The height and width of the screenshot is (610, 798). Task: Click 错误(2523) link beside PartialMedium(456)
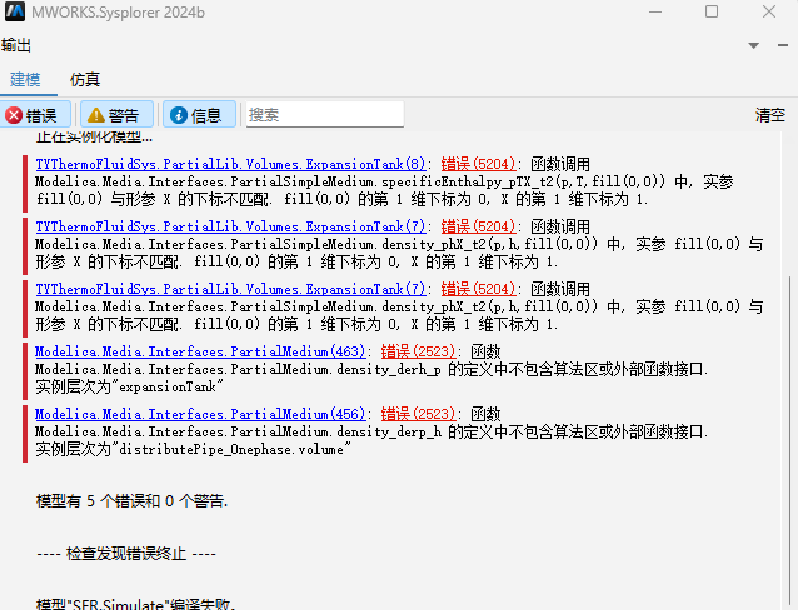[418, 414]
